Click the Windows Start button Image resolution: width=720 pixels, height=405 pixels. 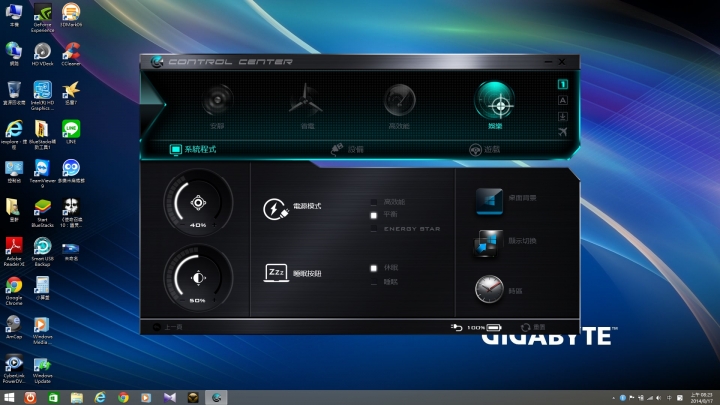click(9, 398)
